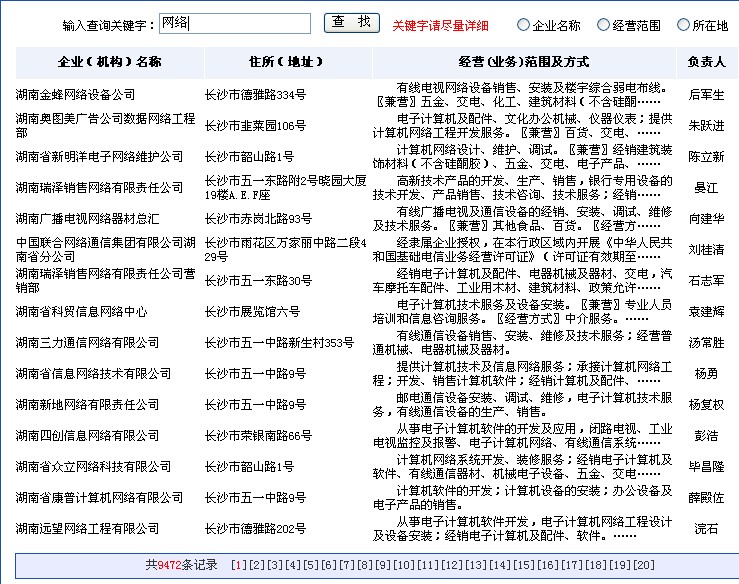Go to page 5 in pagination
739x584 pixels.
[309, 565]
